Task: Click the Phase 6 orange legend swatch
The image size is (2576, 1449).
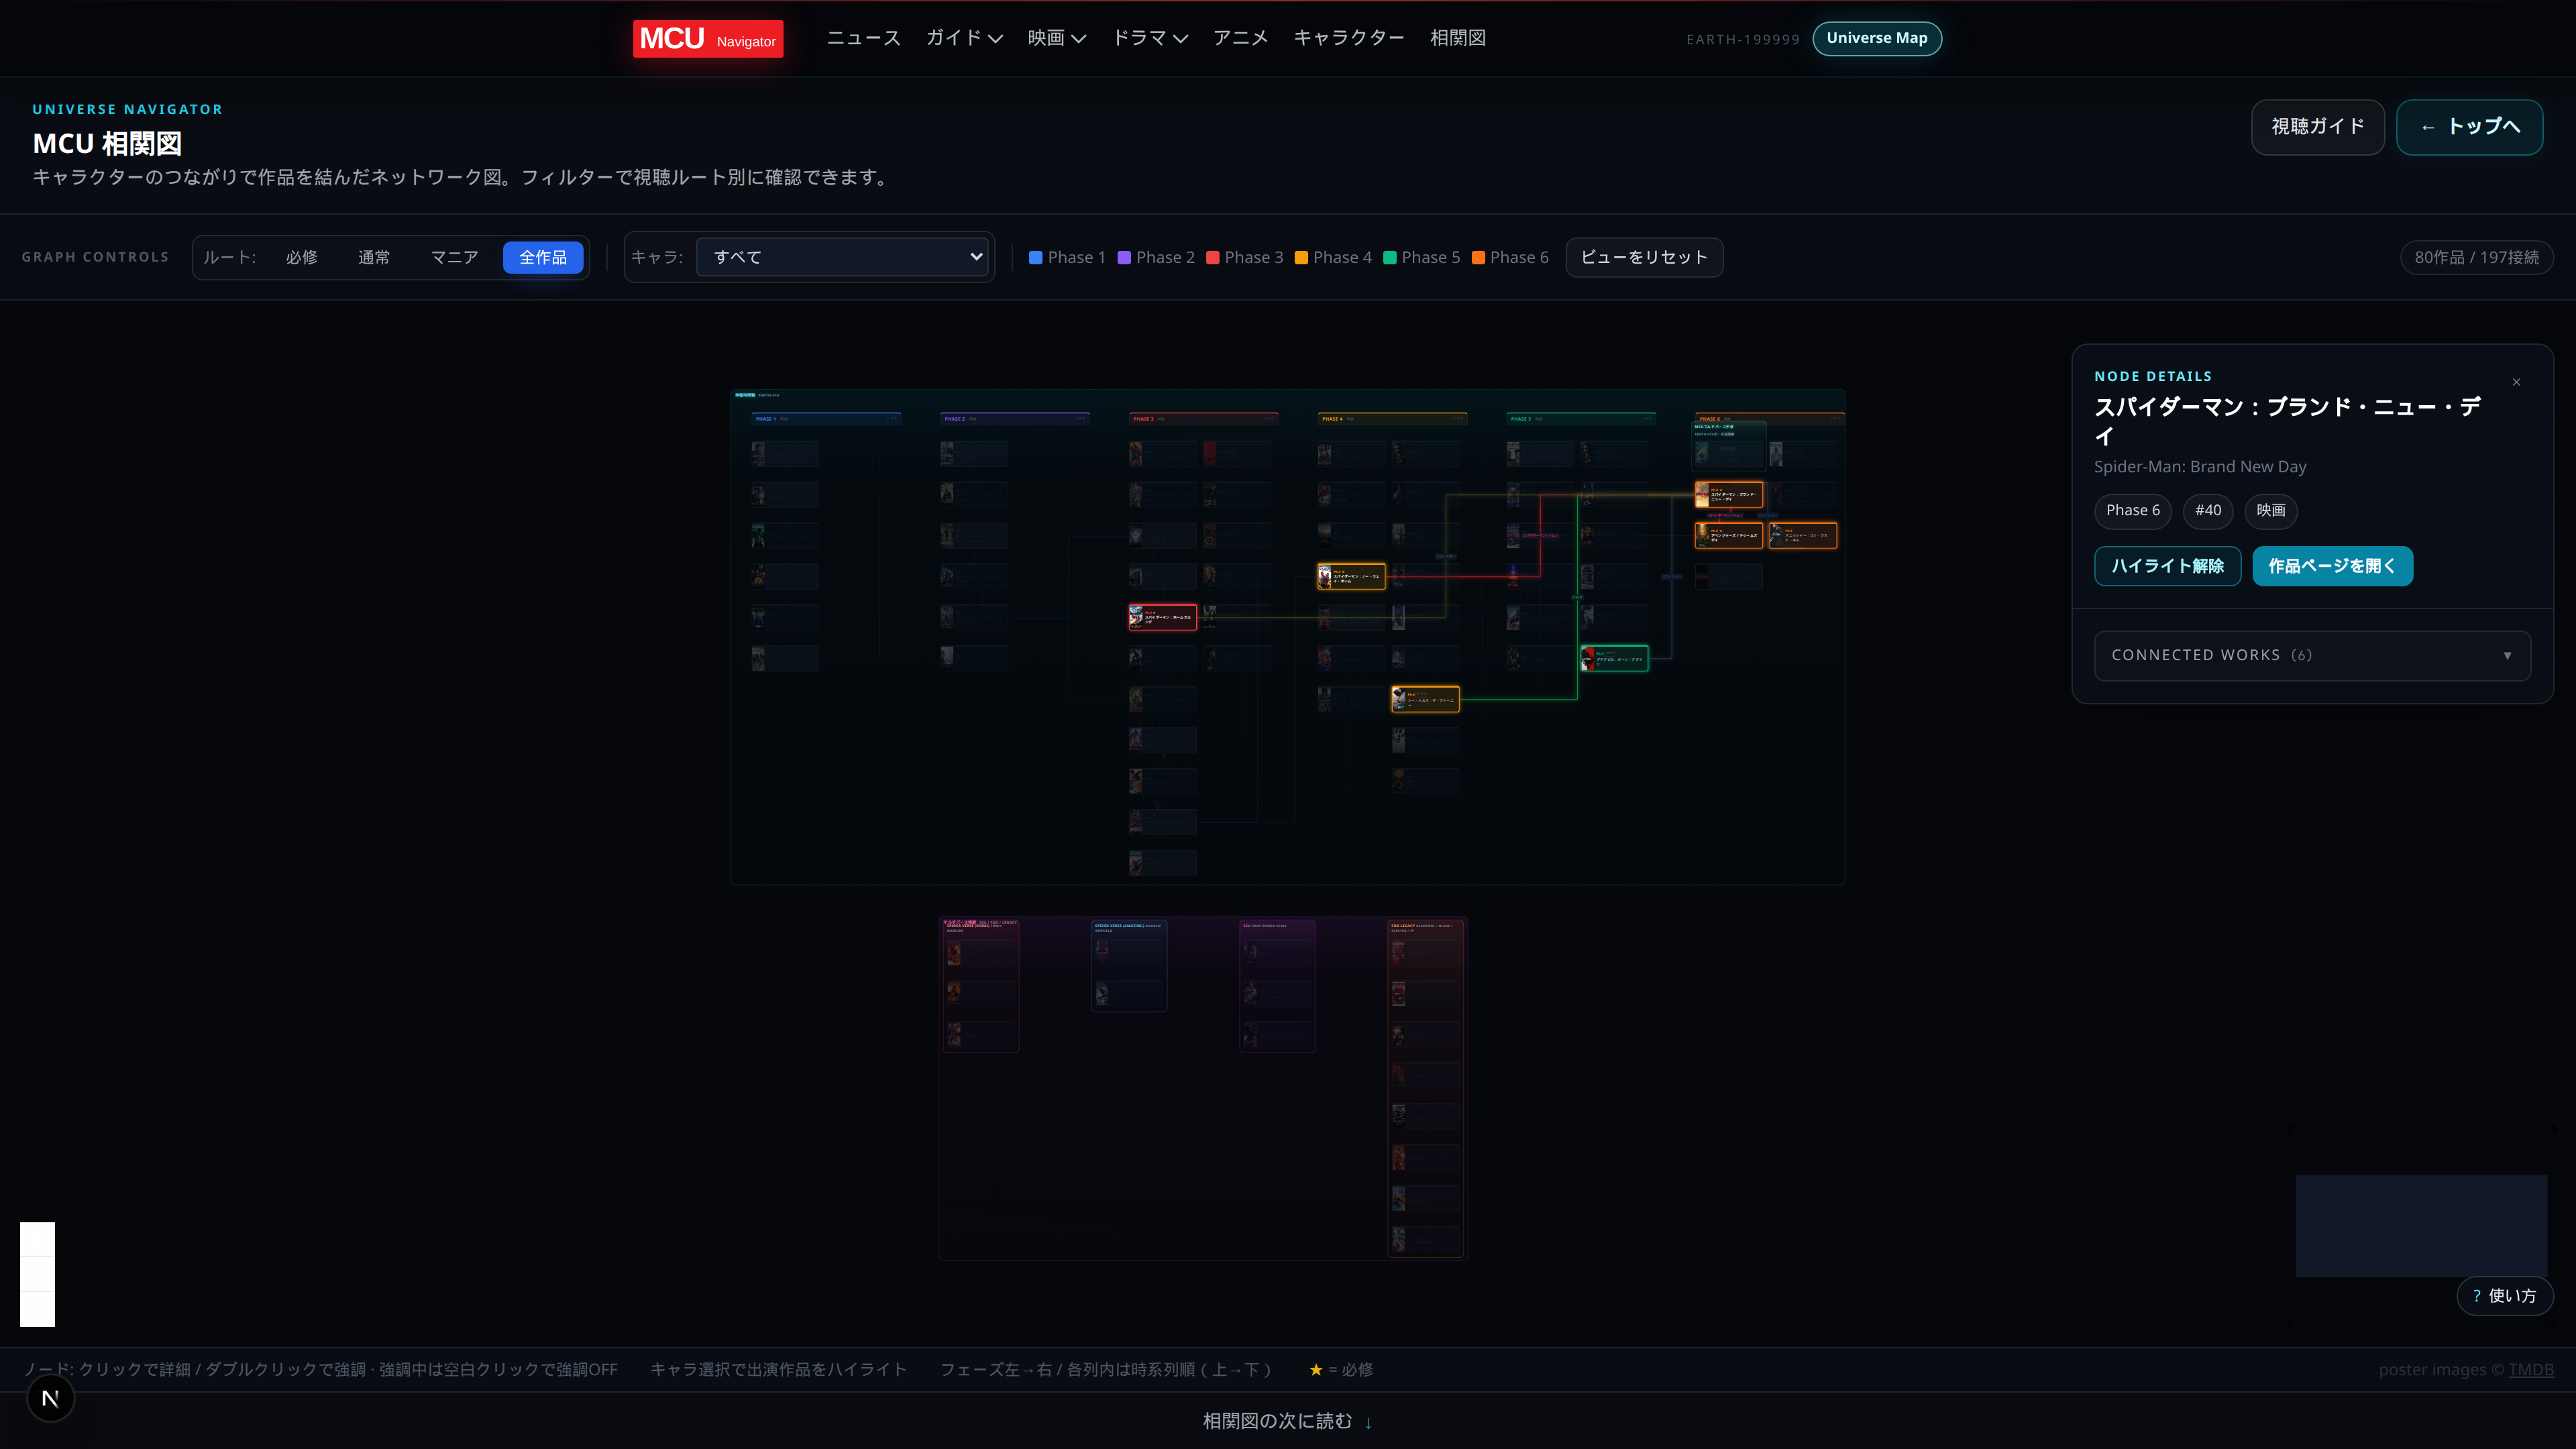Action: click(1478, 257)
